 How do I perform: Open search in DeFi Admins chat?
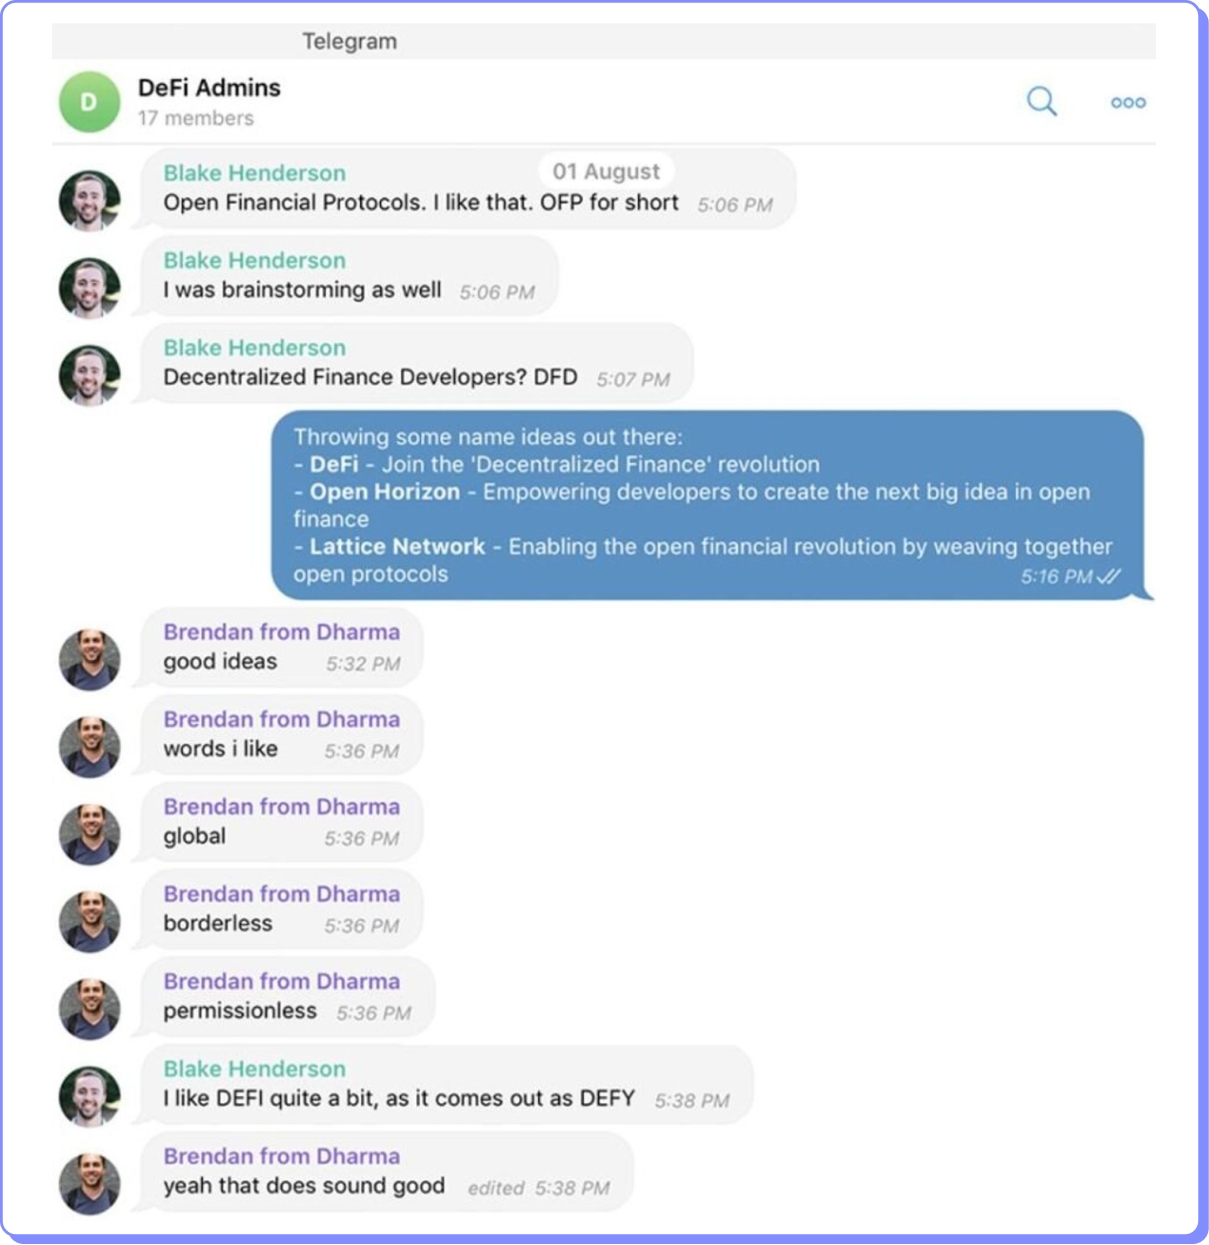1041,101
